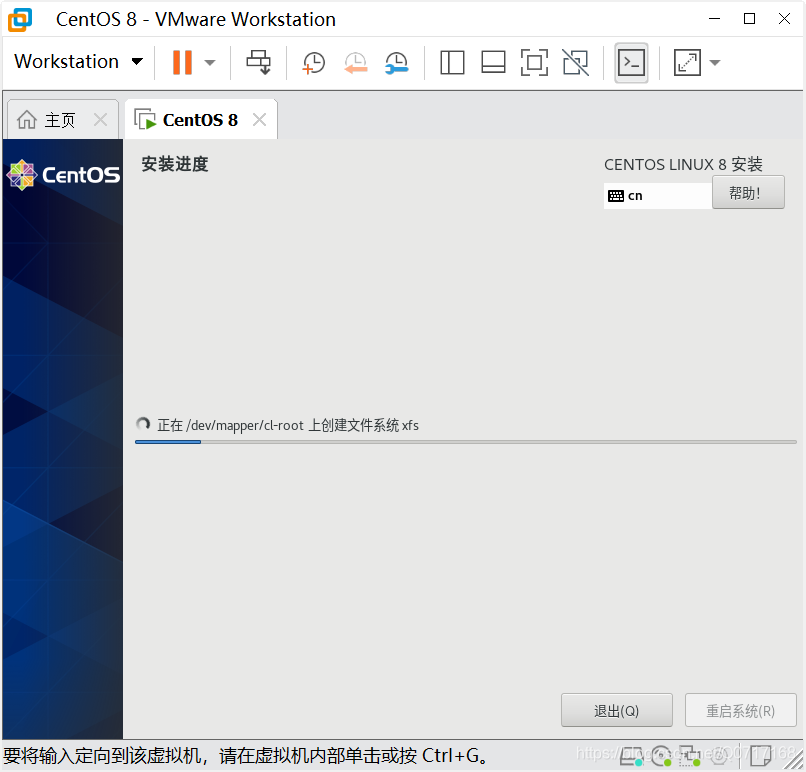The height and width of the screenshot is (772, 806).
Task: Click the busy spinner beside the status text
Action: (x=143, y=424)
